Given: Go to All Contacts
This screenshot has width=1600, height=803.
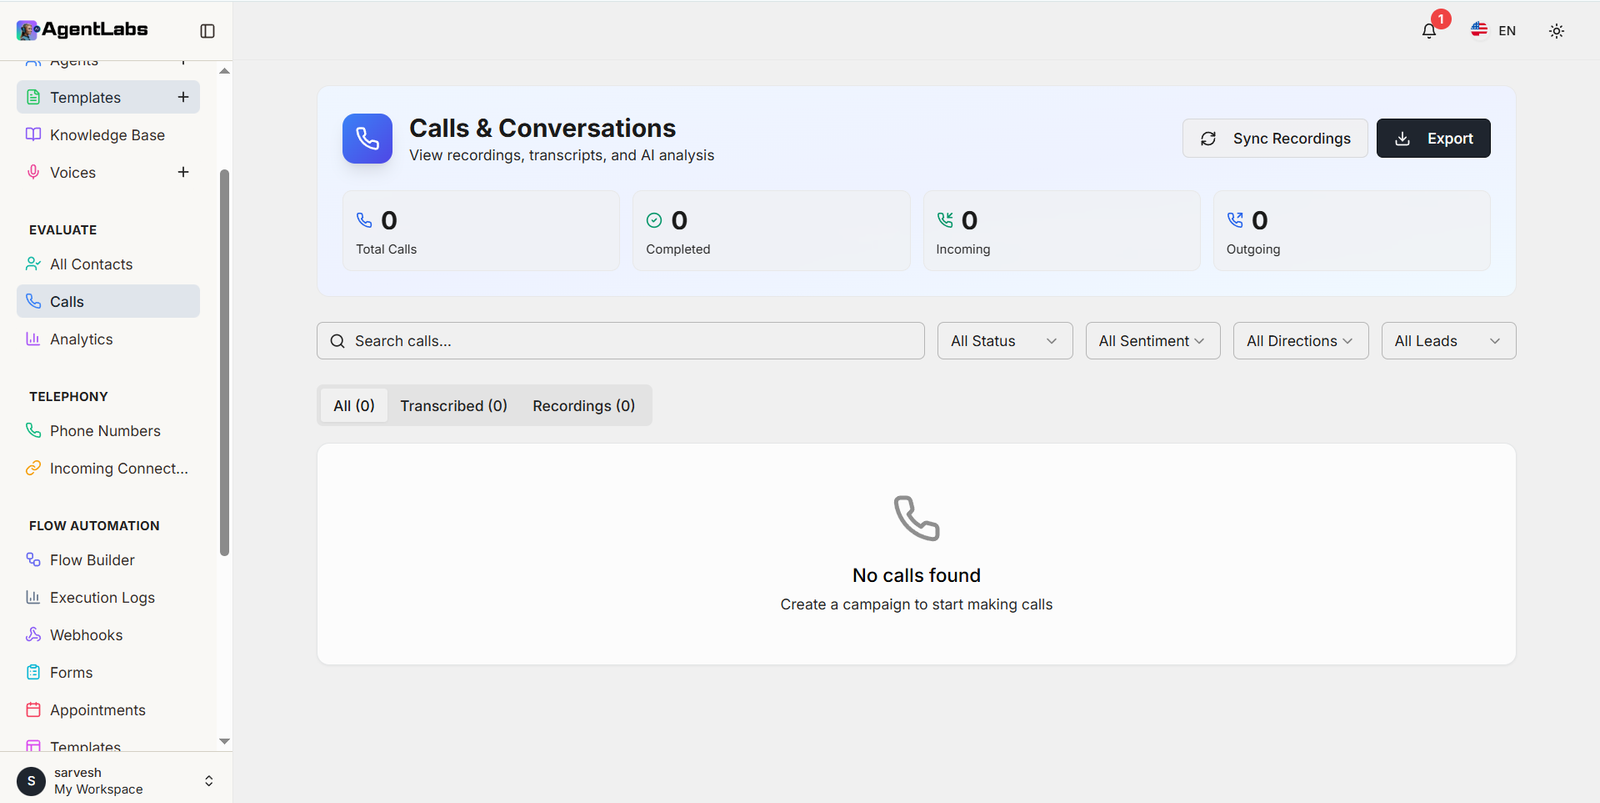Looking at the screenshot, I should (108, 264).
